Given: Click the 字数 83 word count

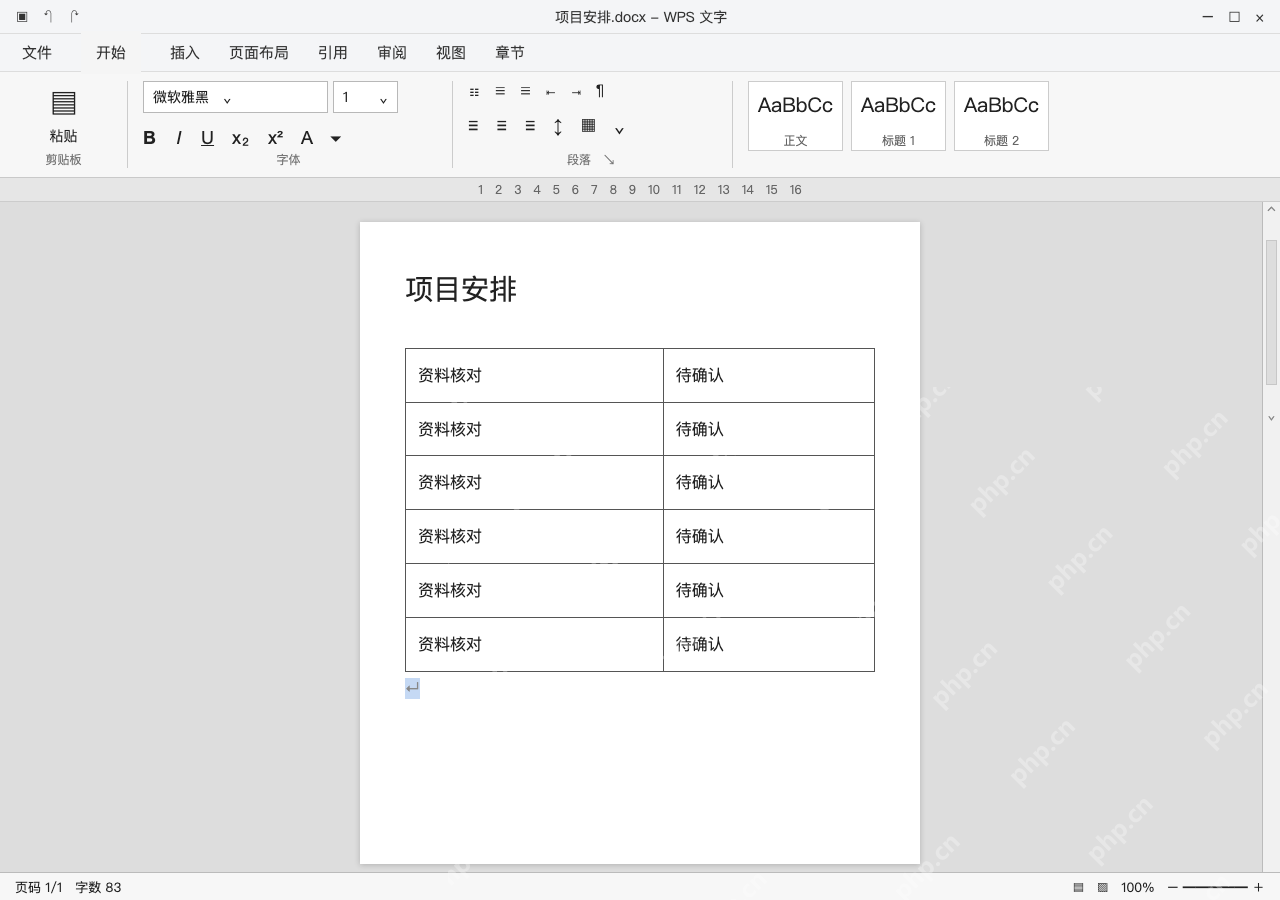Looking at the screenshot, I should (x=98, y=888).
